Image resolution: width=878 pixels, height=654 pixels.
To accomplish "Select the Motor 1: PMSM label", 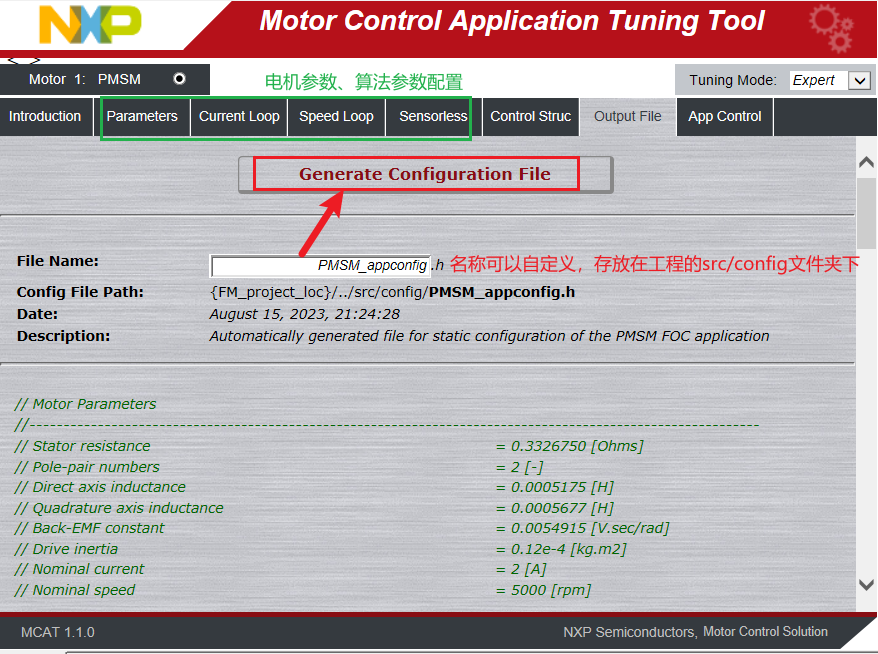I will click(85, 80).
